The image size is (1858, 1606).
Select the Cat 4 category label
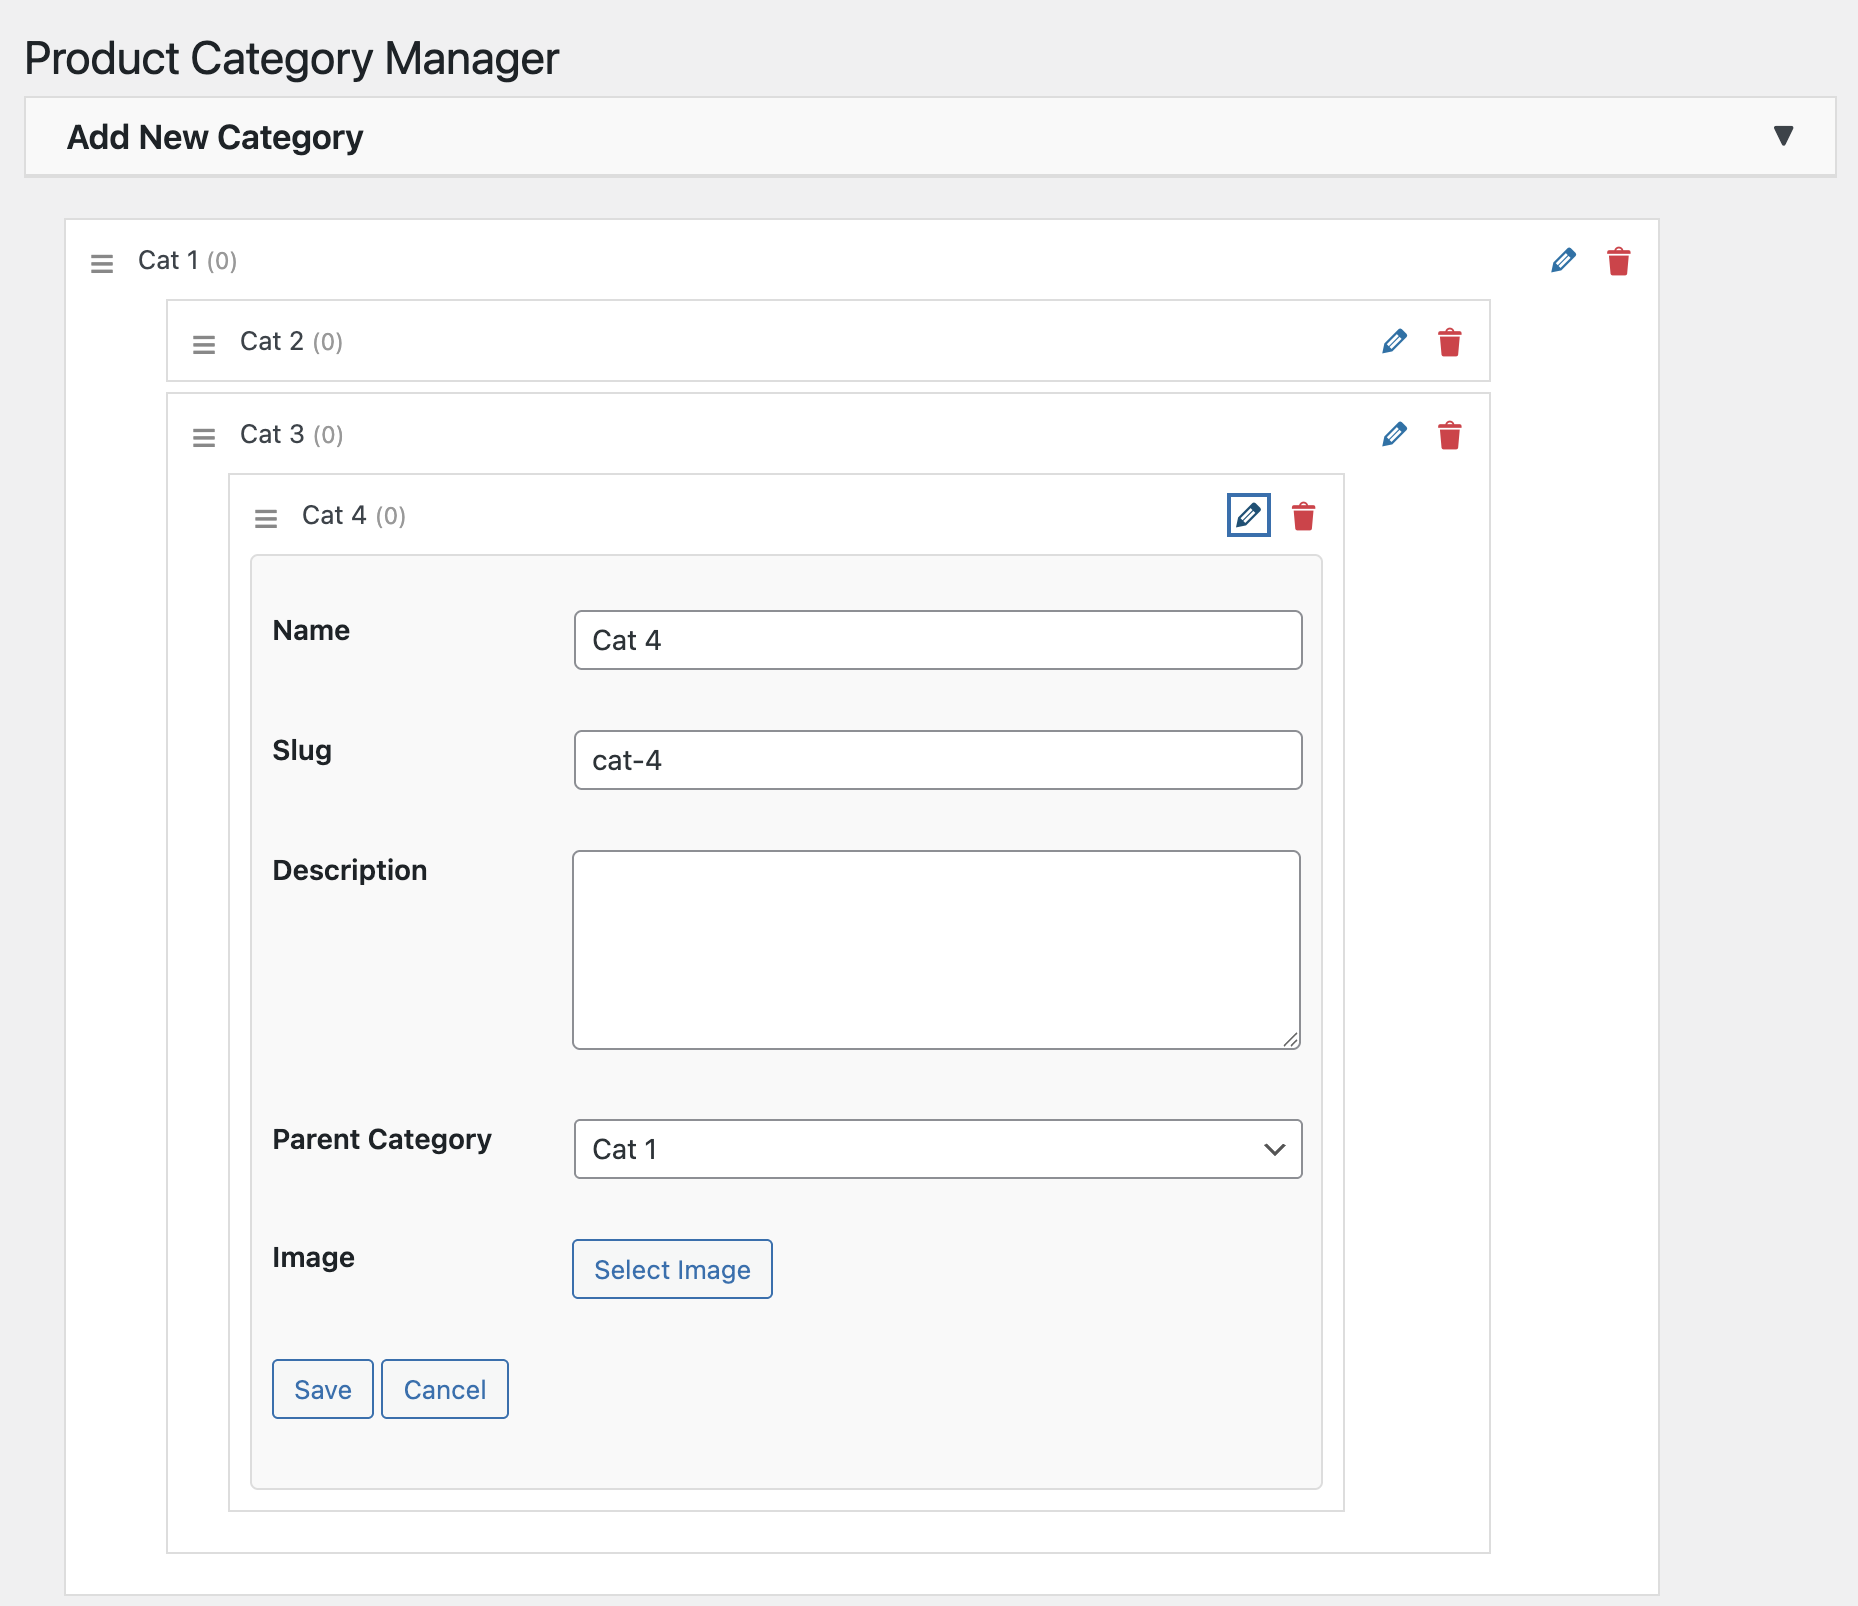pos(334,516)
